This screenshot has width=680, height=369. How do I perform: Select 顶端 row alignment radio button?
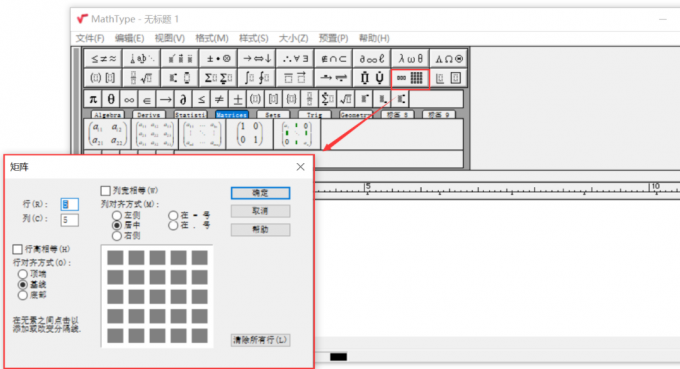[x=23, y=274]
